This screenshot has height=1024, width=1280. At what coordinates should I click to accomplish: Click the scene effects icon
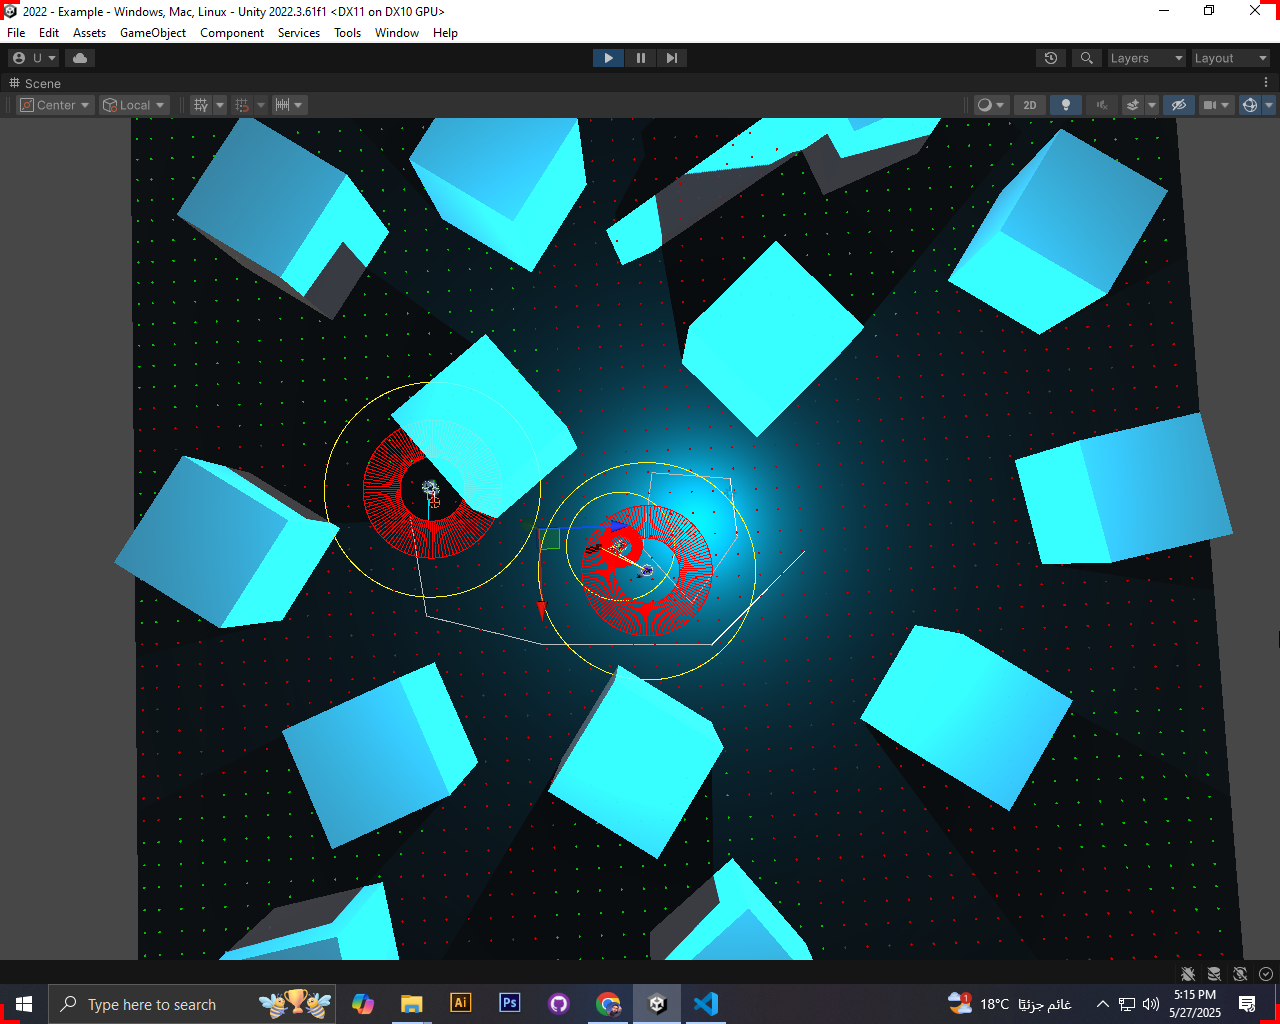[1133, 105]
